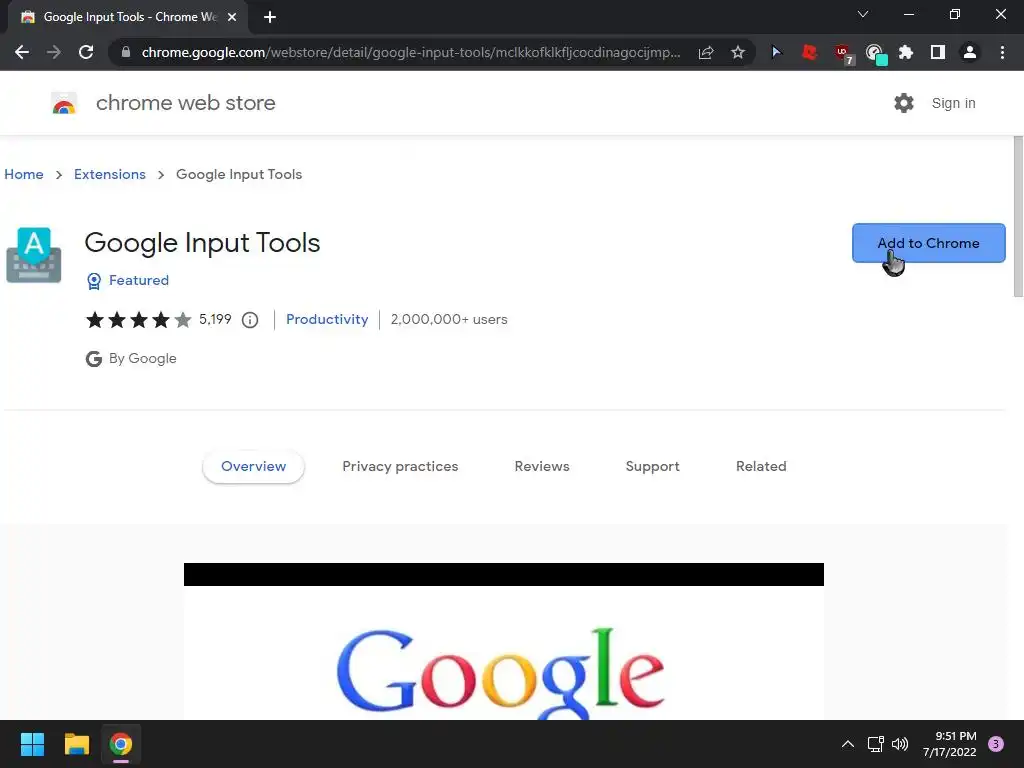Open Windows Start menu
Screen dimensions: 1024x768
[x=32, y=744]
